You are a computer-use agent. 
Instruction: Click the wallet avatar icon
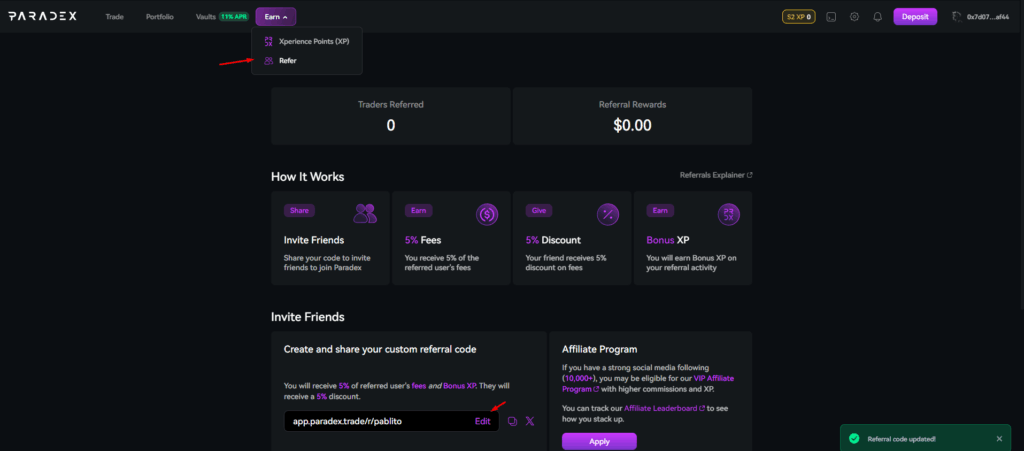[957, 17]
